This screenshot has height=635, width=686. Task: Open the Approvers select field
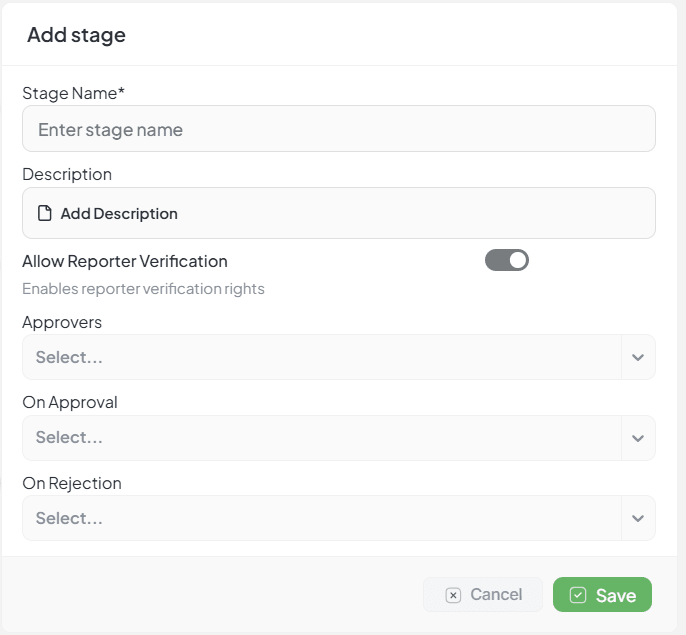click(320, 357)
